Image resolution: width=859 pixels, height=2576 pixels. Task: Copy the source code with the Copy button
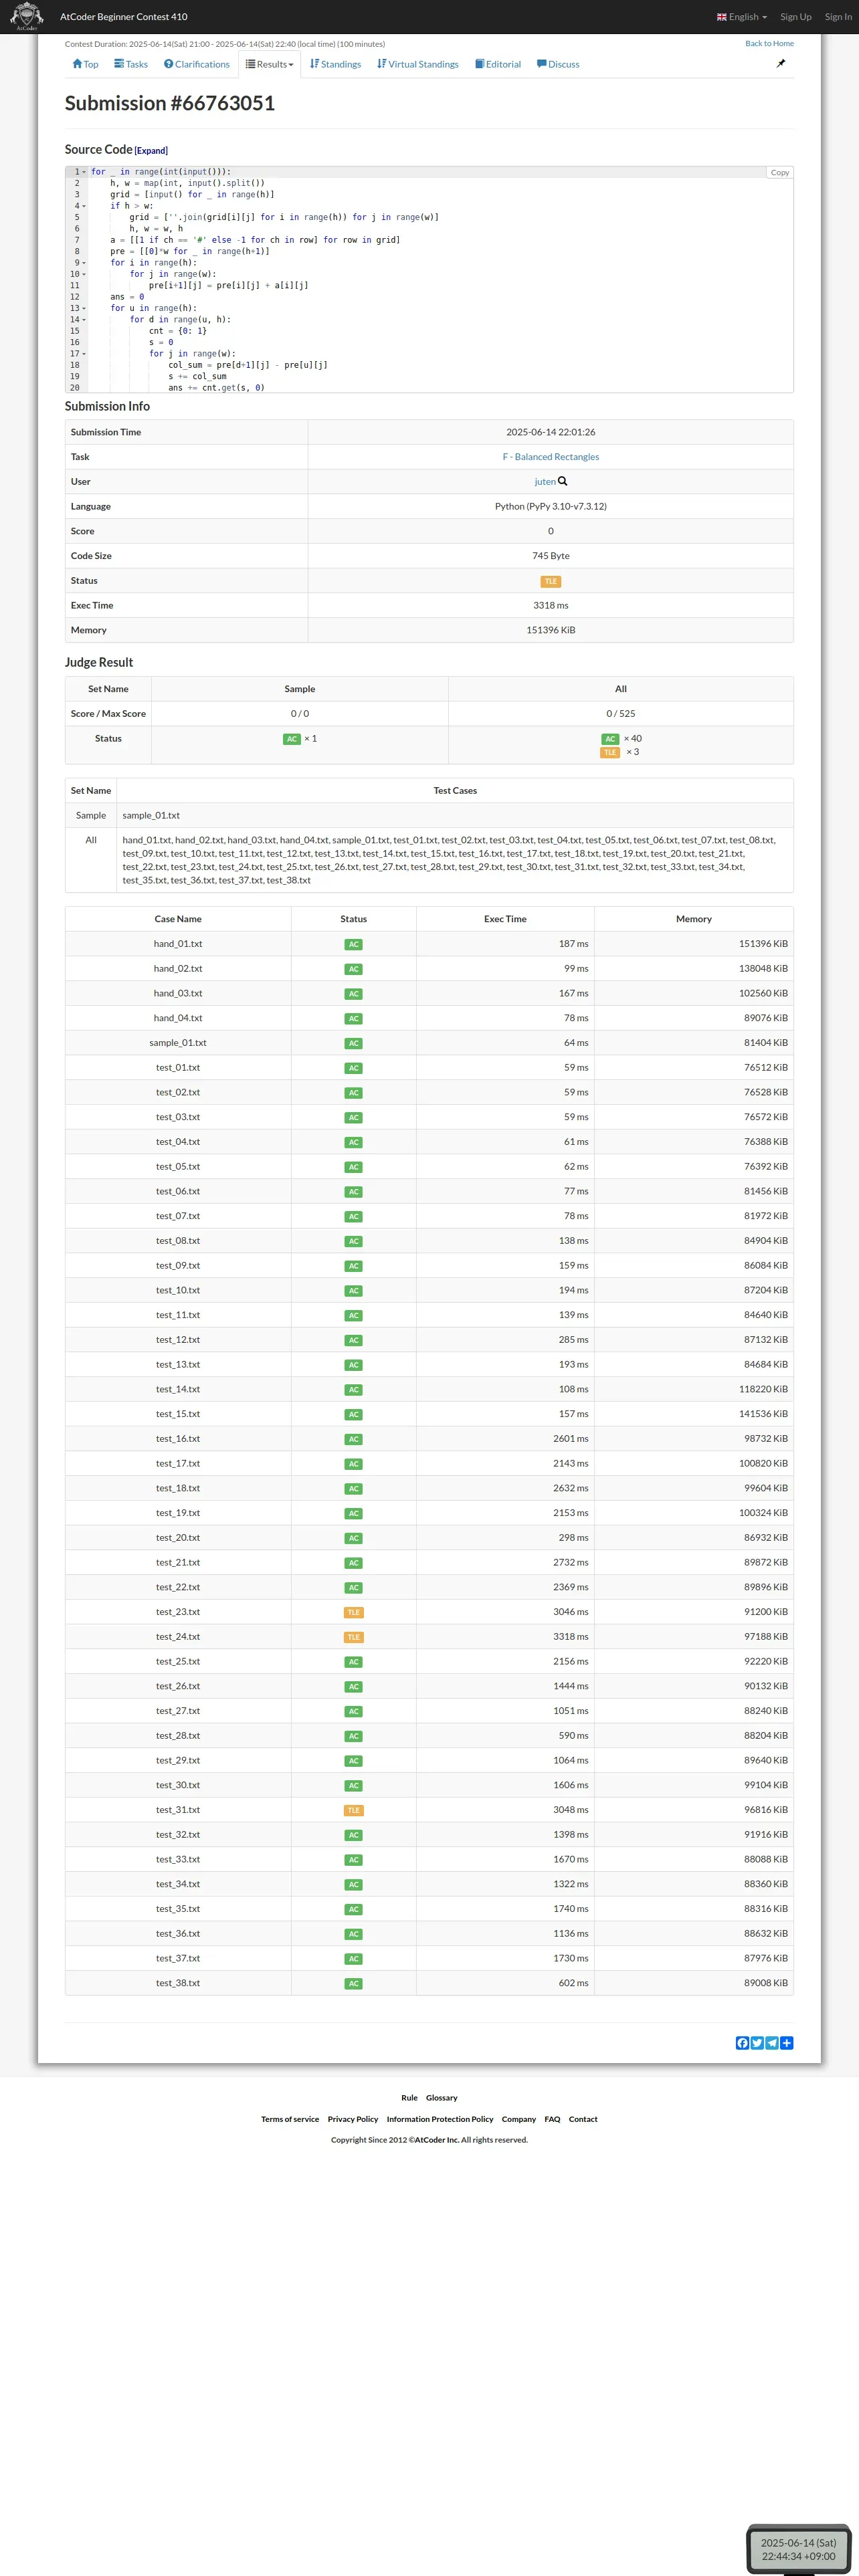coord(780,173)
